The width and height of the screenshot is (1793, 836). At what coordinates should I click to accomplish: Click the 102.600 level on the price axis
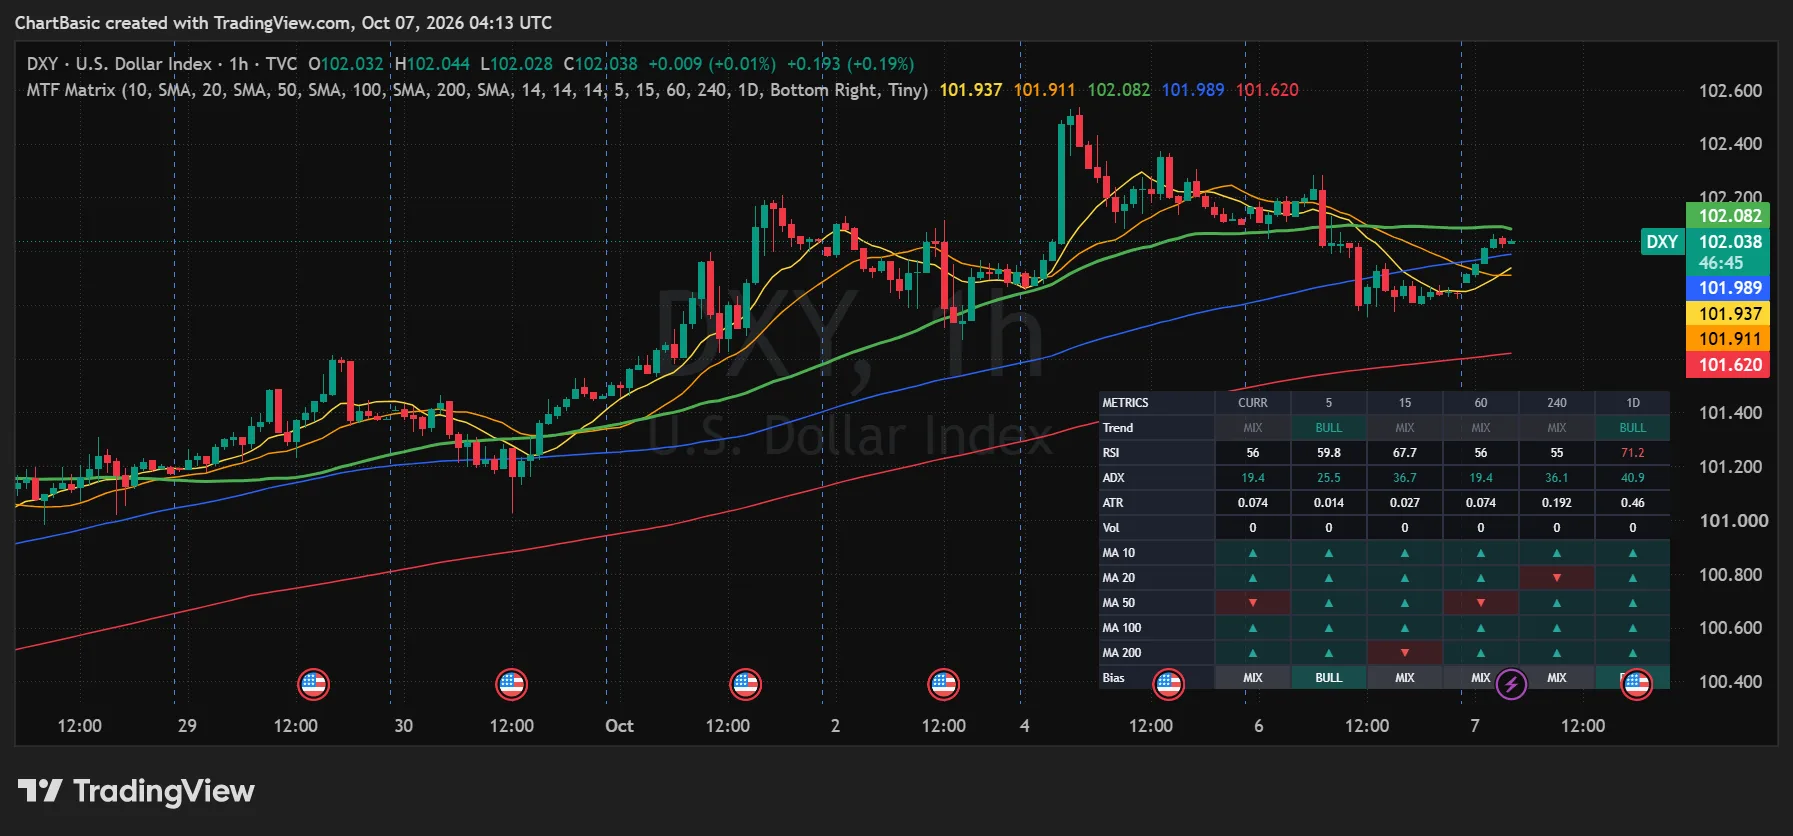[x=1730, y=91]
